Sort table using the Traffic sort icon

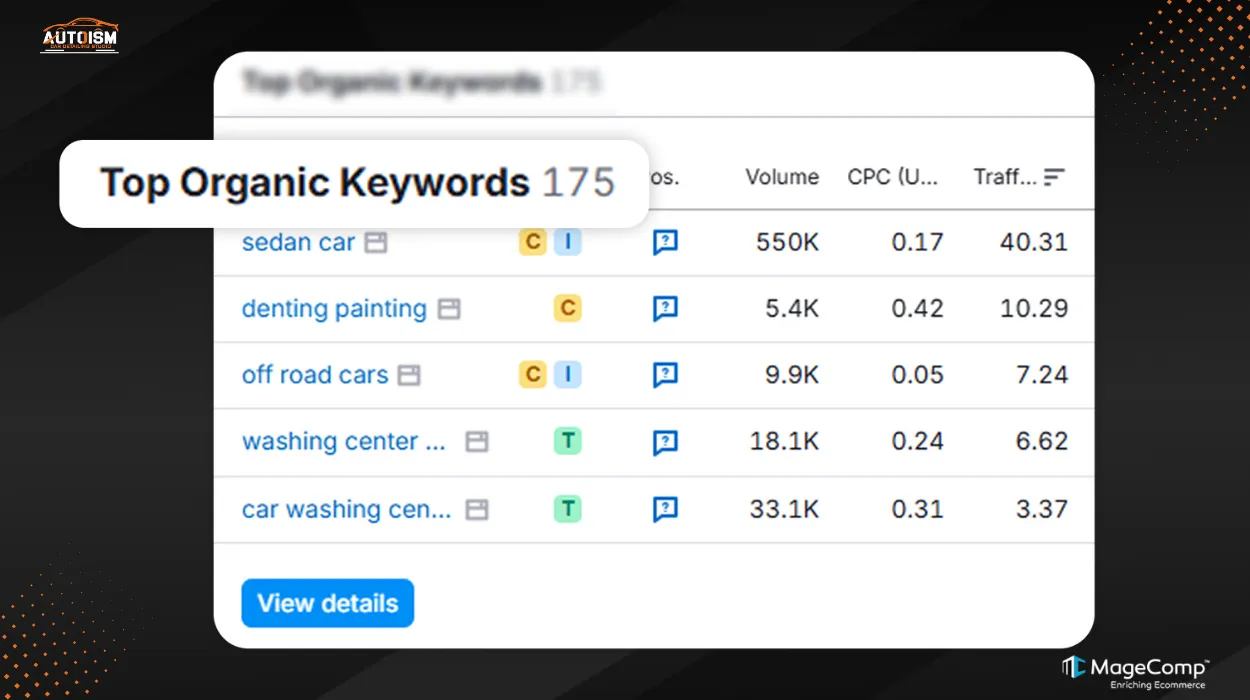(x=1054, y=177)
